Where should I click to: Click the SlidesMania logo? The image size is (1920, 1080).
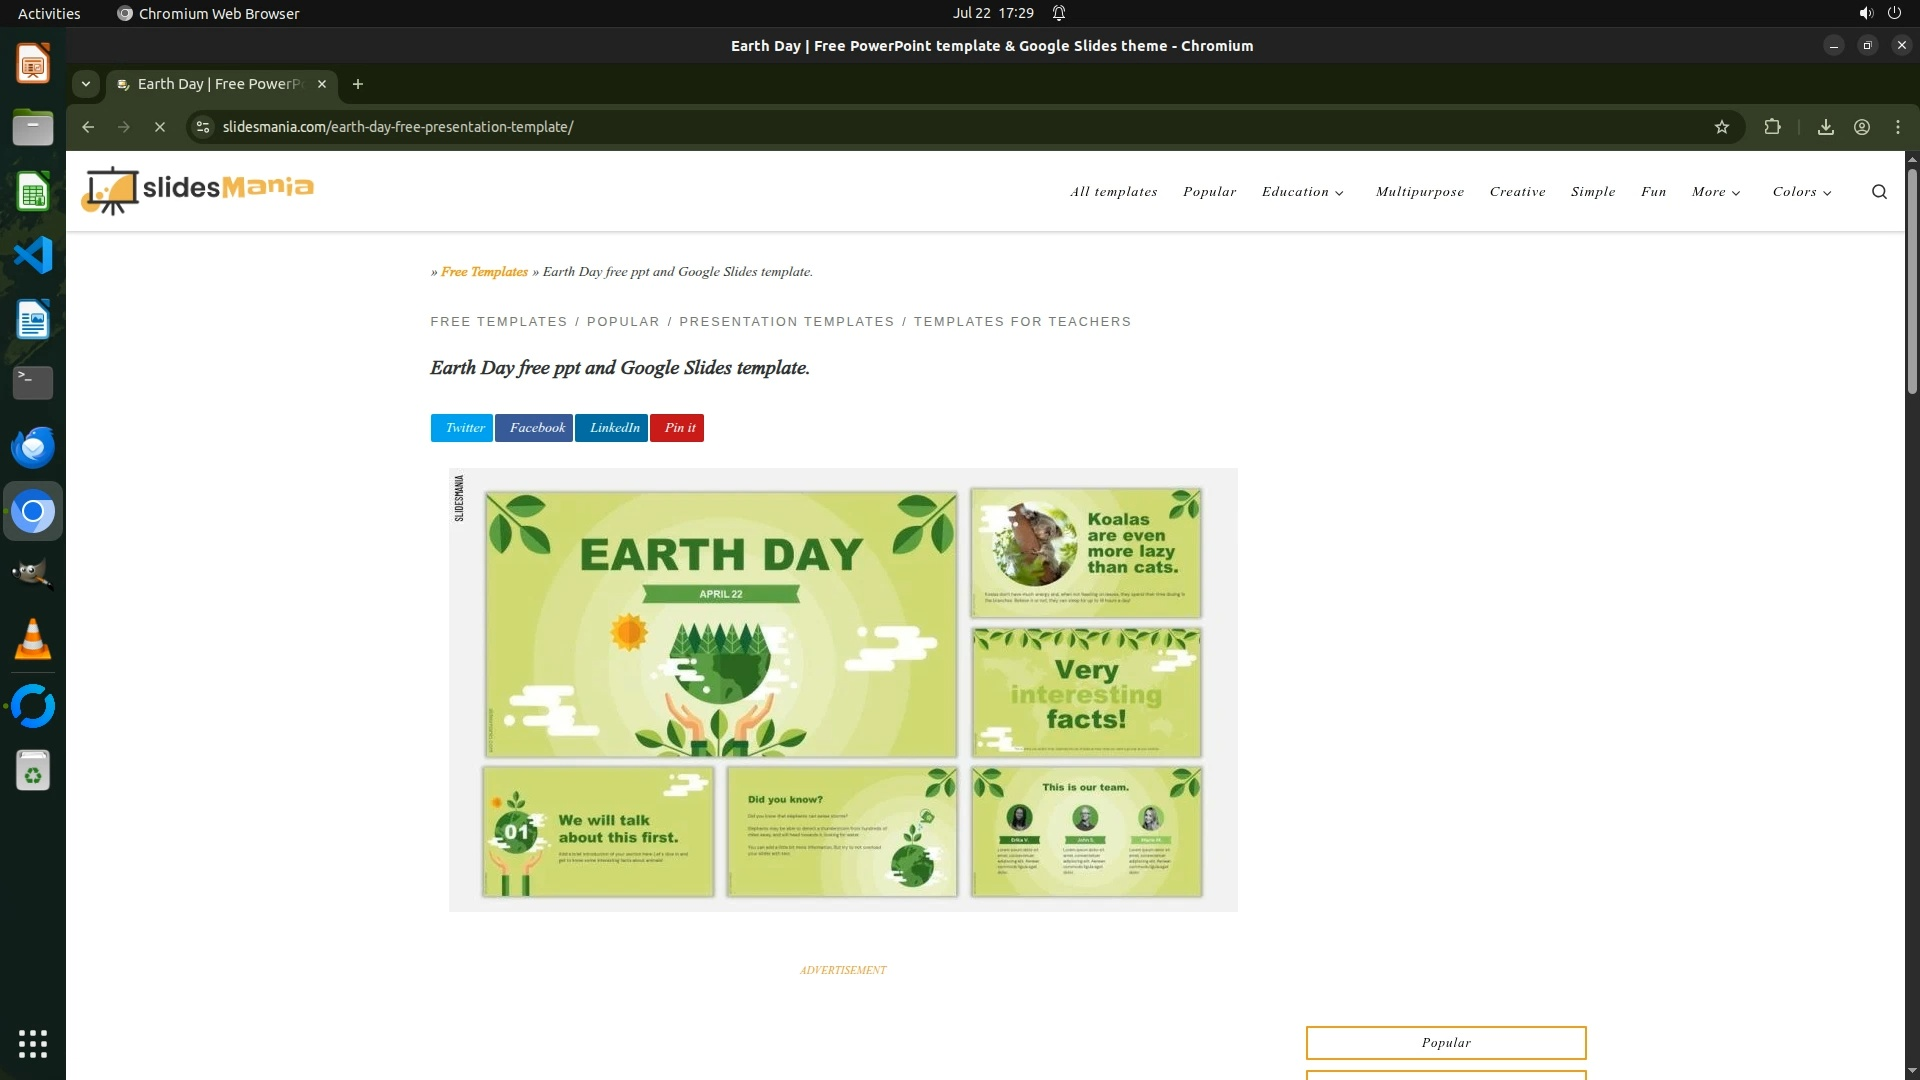tap(197, 189)
